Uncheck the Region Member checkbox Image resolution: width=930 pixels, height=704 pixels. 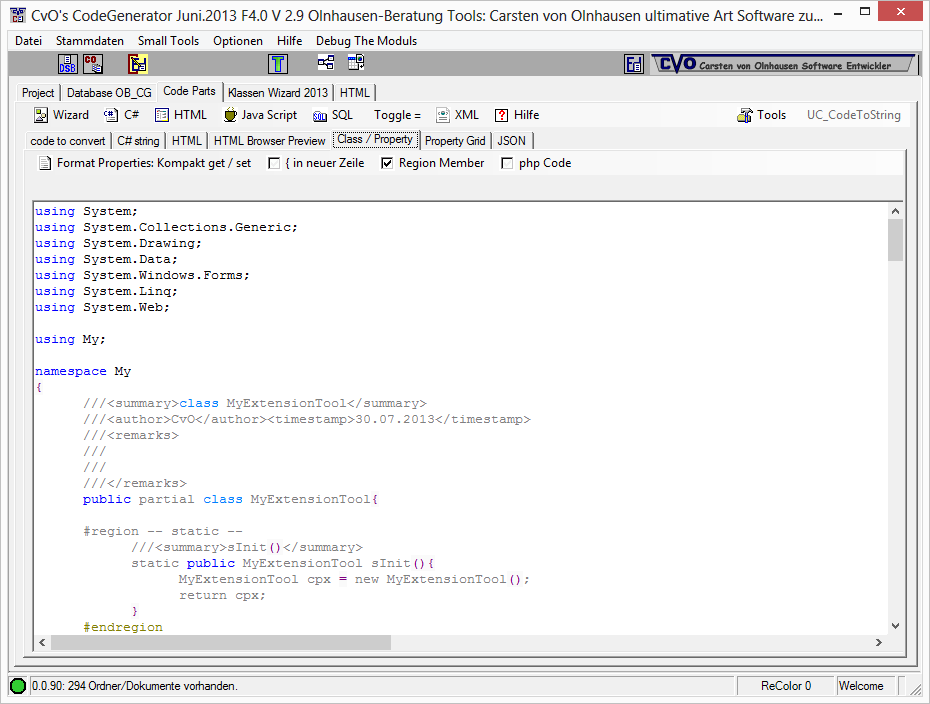coord(387,163)
